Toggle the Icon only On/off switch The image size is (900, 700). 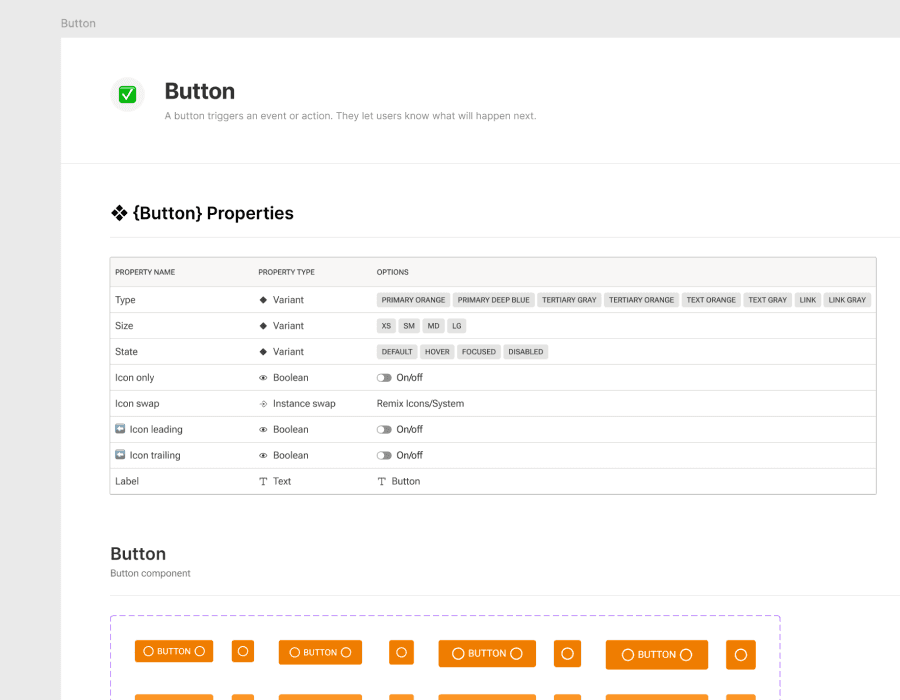click(x=384, y=377)
